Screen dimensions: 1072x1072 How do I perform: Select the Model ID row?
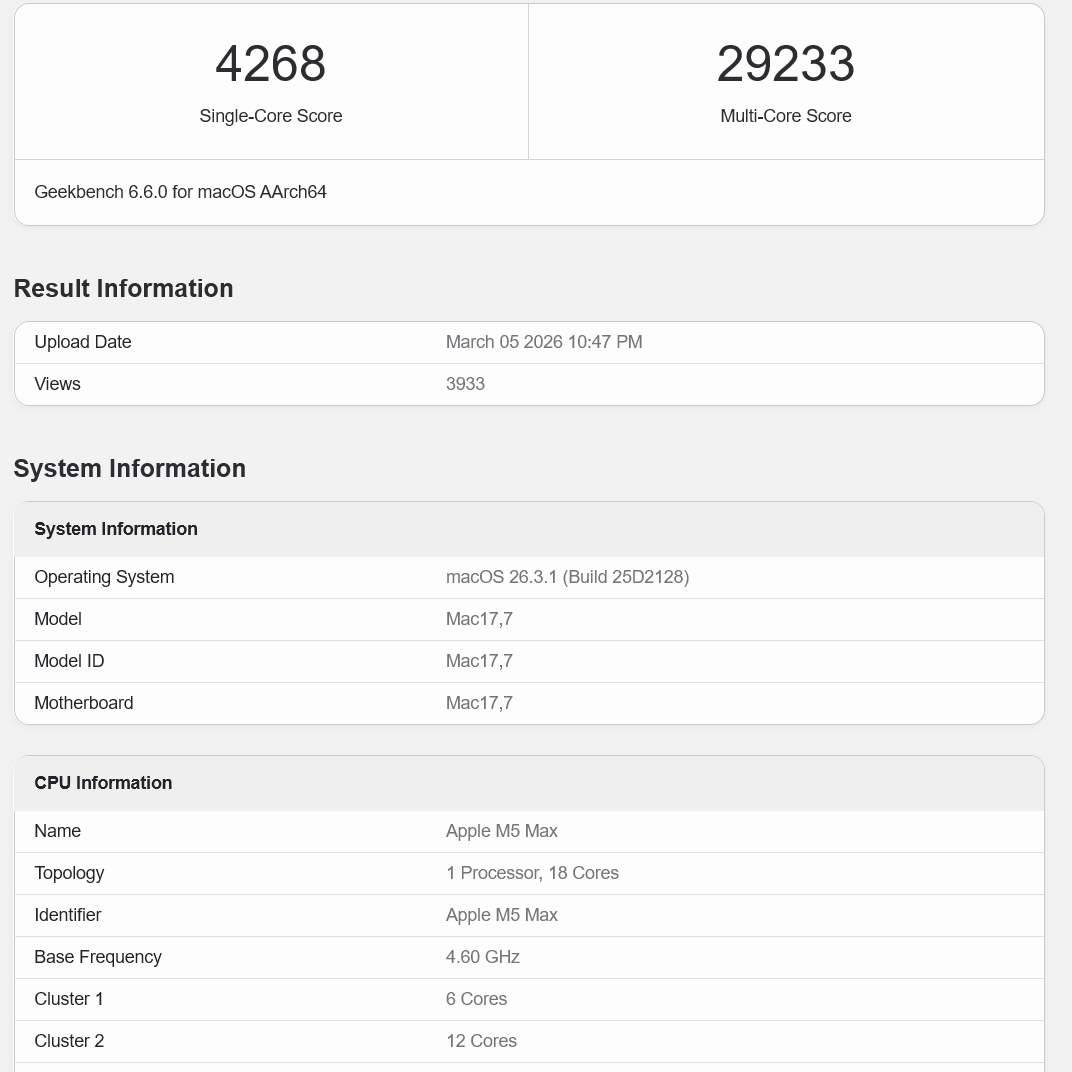[x=300, y=661]
